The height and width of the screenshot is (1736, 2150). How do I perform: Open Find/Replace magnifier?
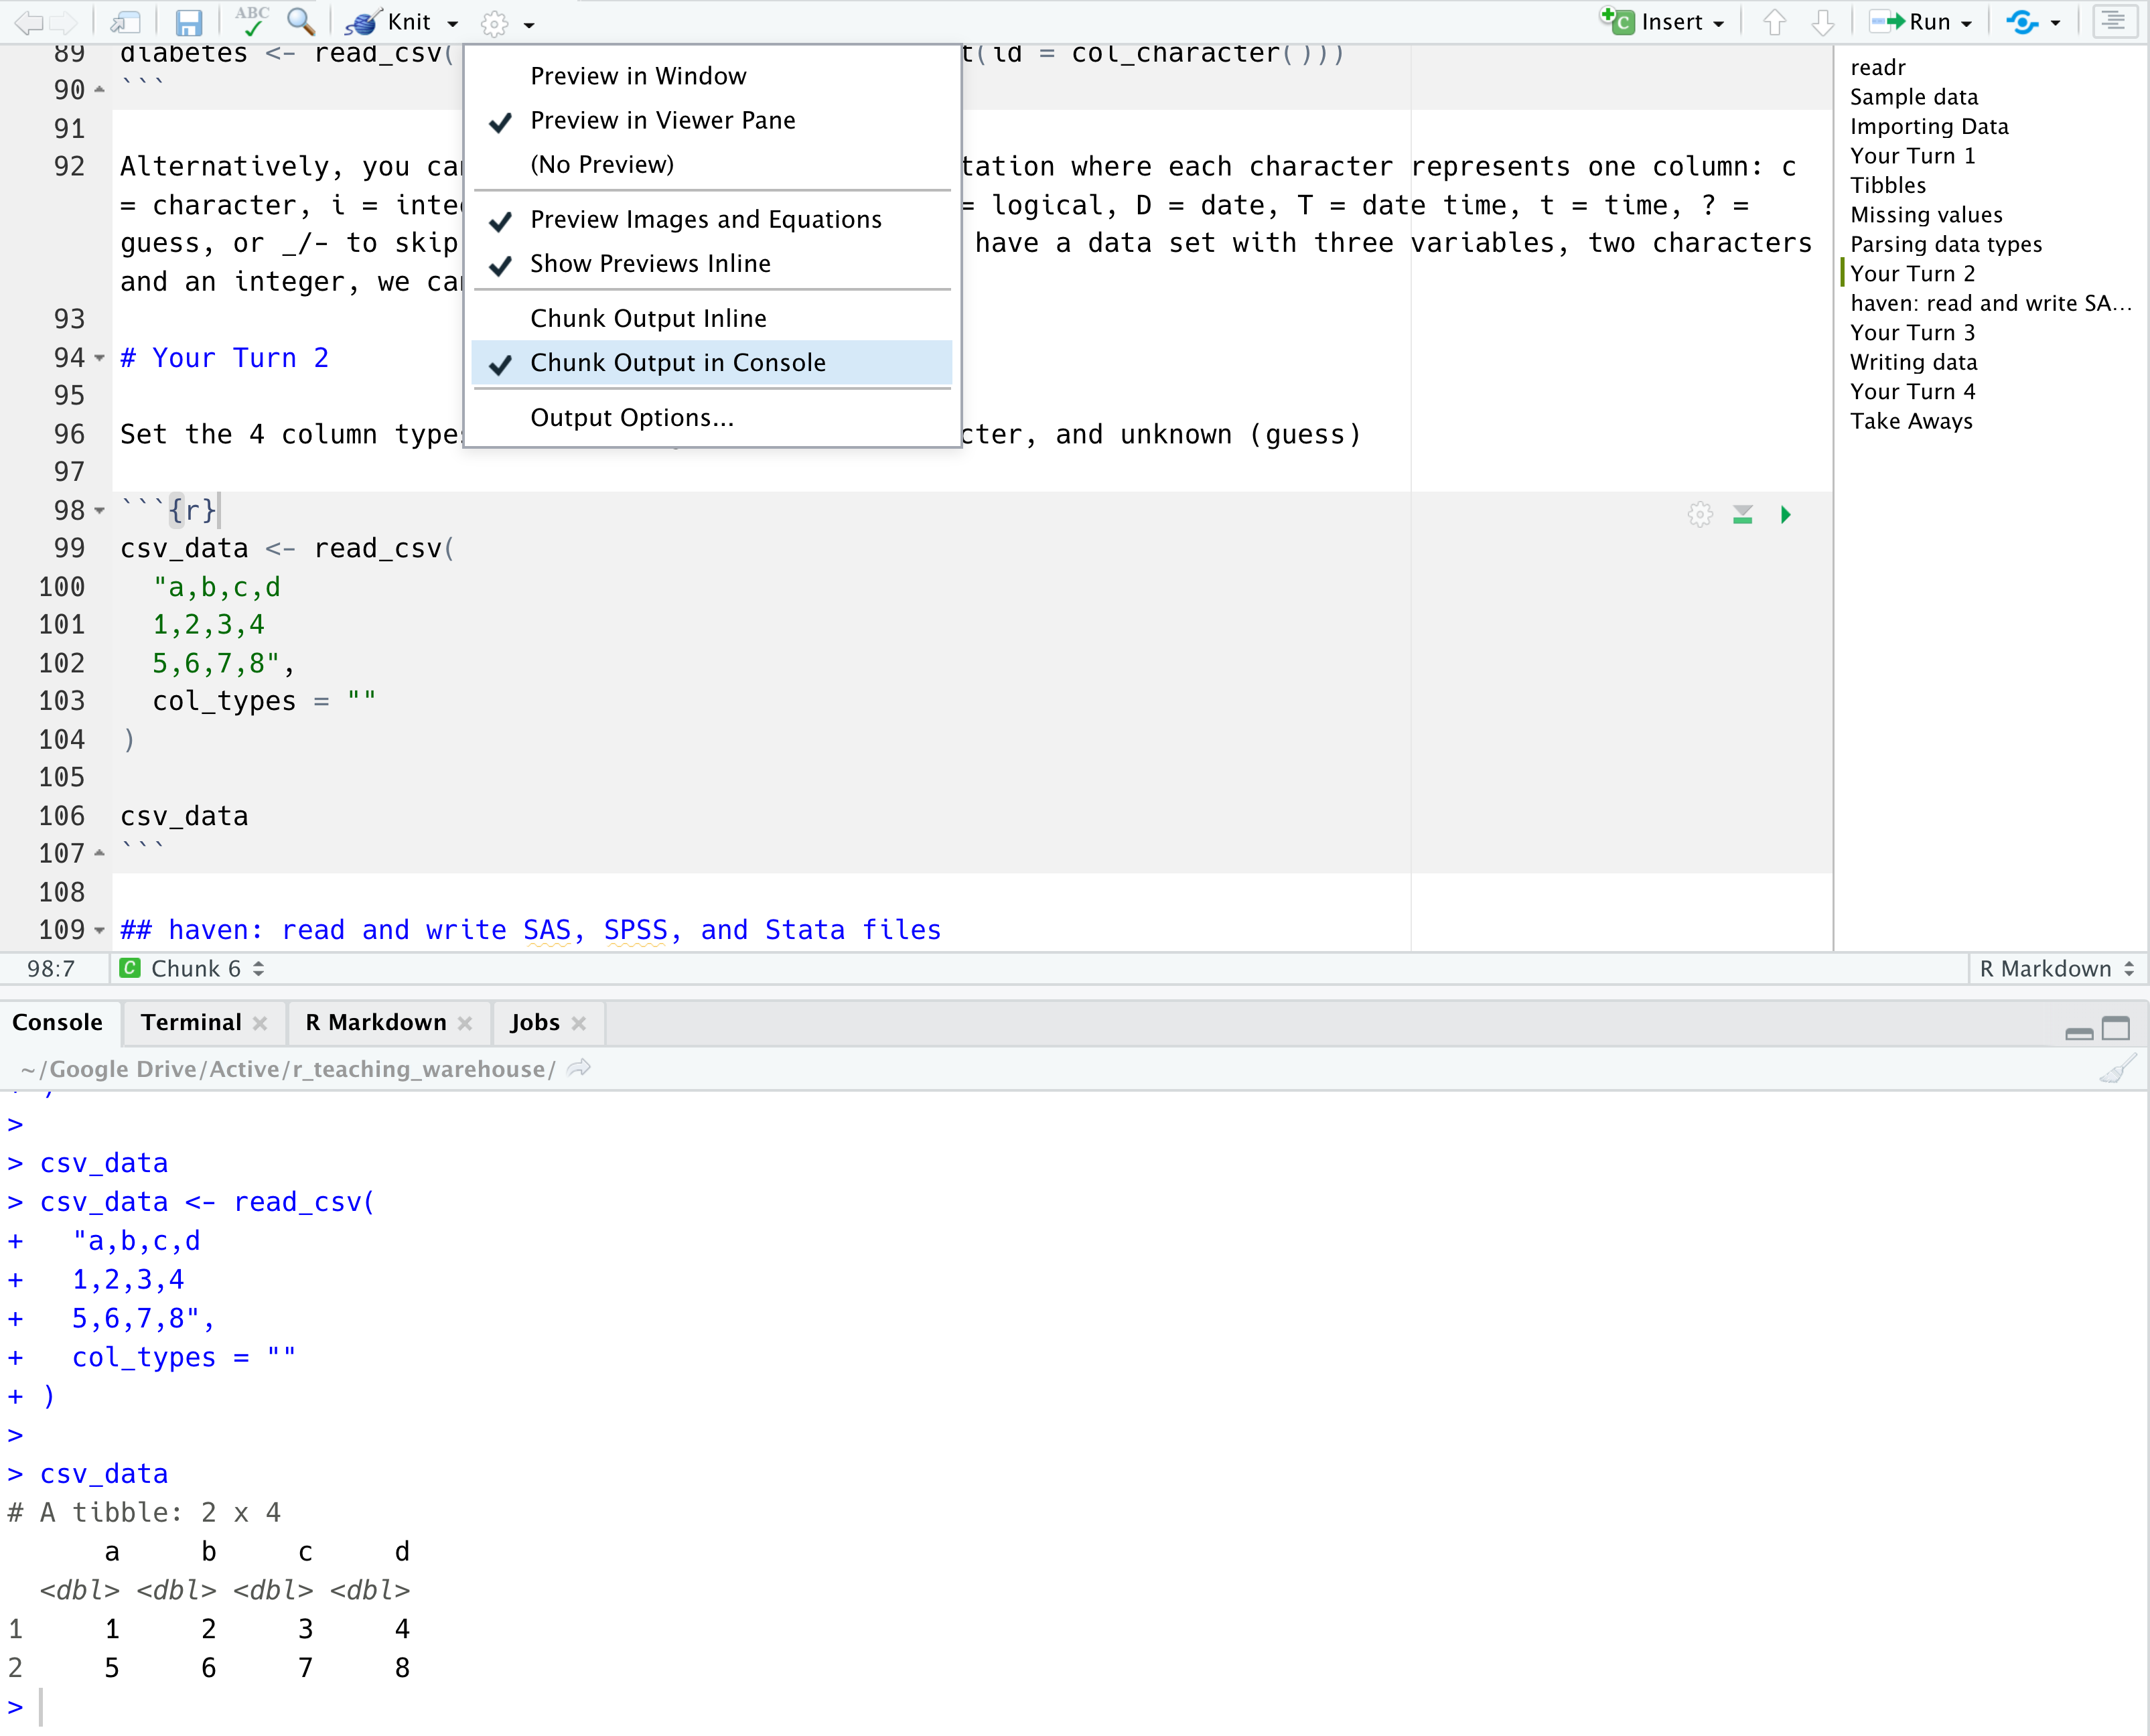click(x=301, y=21)
